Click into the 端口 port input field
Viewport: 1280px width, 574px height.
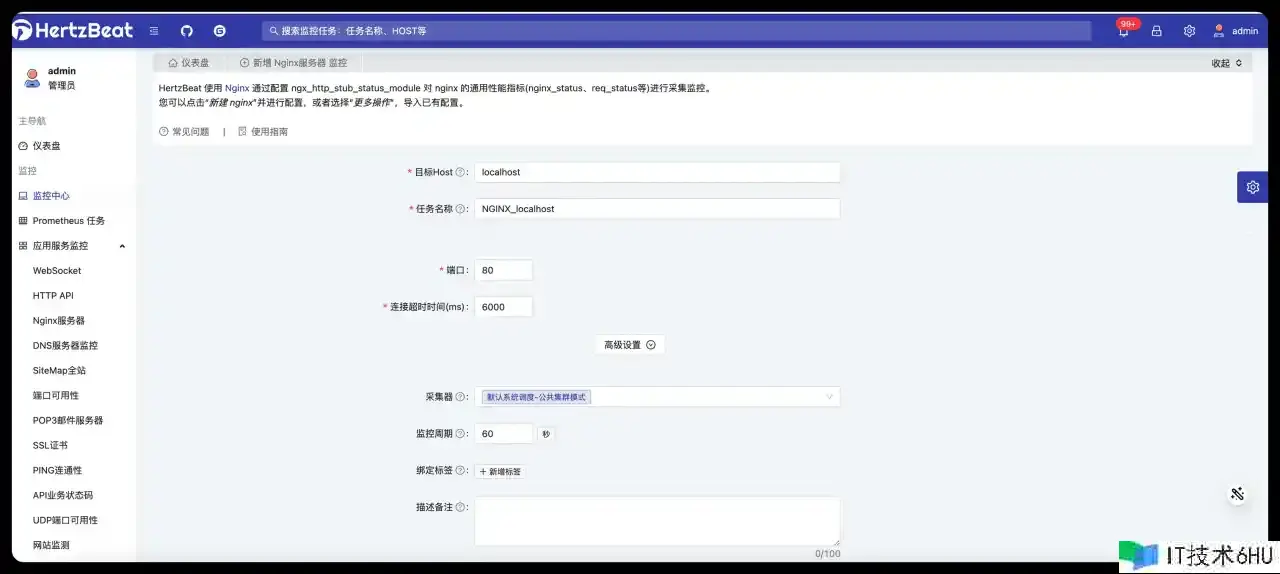pos(504,270)
